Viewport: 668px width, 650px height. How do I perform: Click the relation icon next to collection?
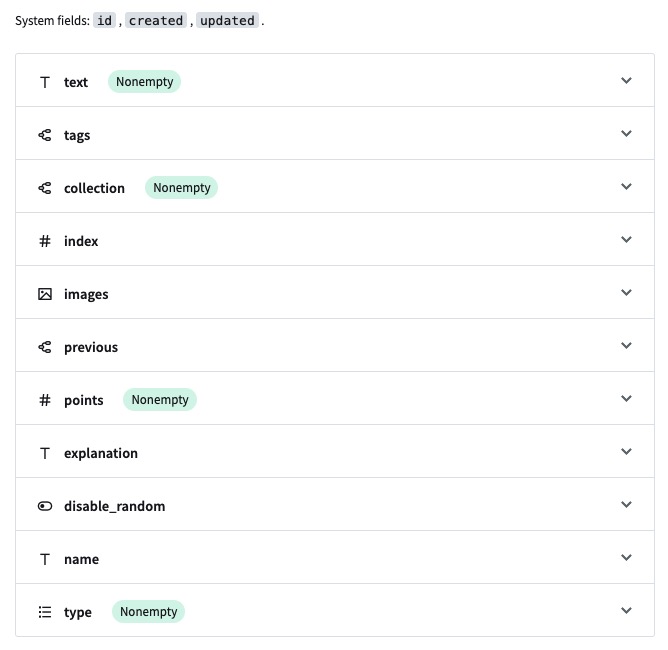coord(45,188)
